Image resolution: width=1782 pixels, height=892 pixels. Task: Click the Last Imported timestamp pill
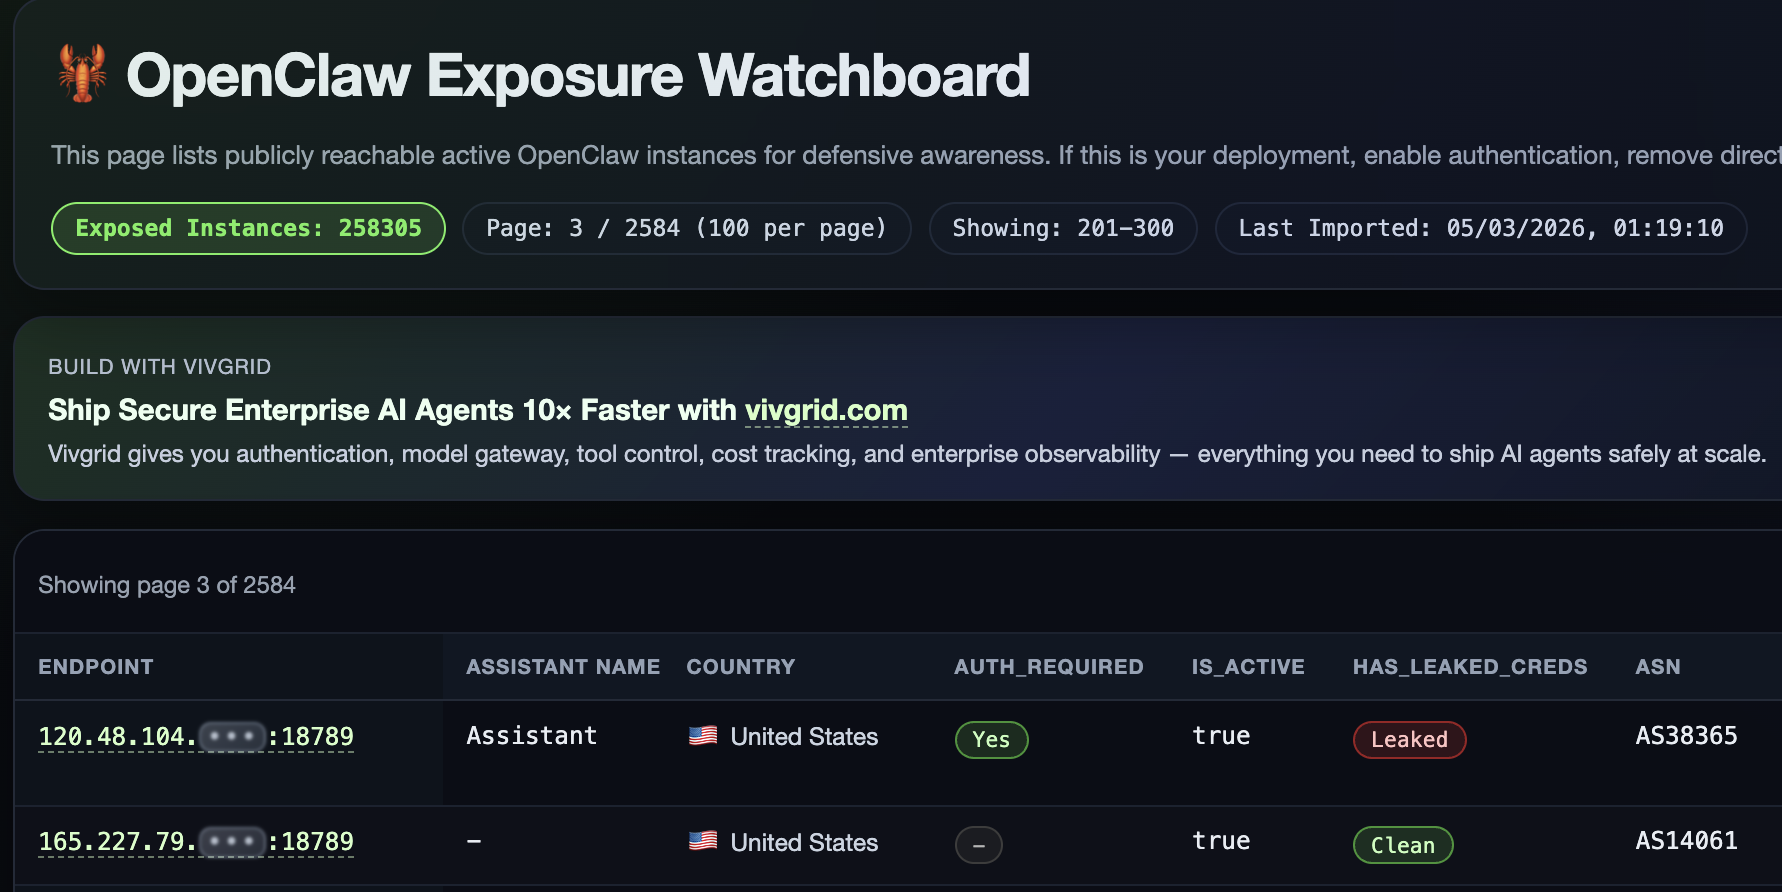click(1480, 228)
